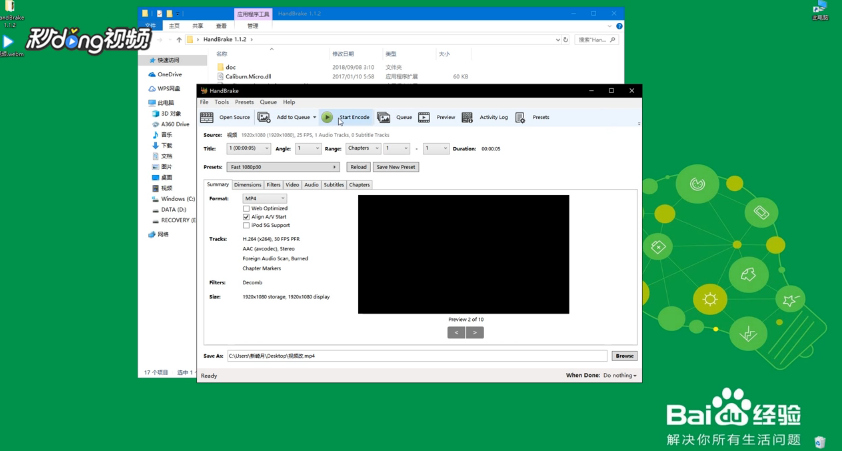
Task: Click the green Start Encode play icon
Action: pyautogui.click(x=327, y=117)
